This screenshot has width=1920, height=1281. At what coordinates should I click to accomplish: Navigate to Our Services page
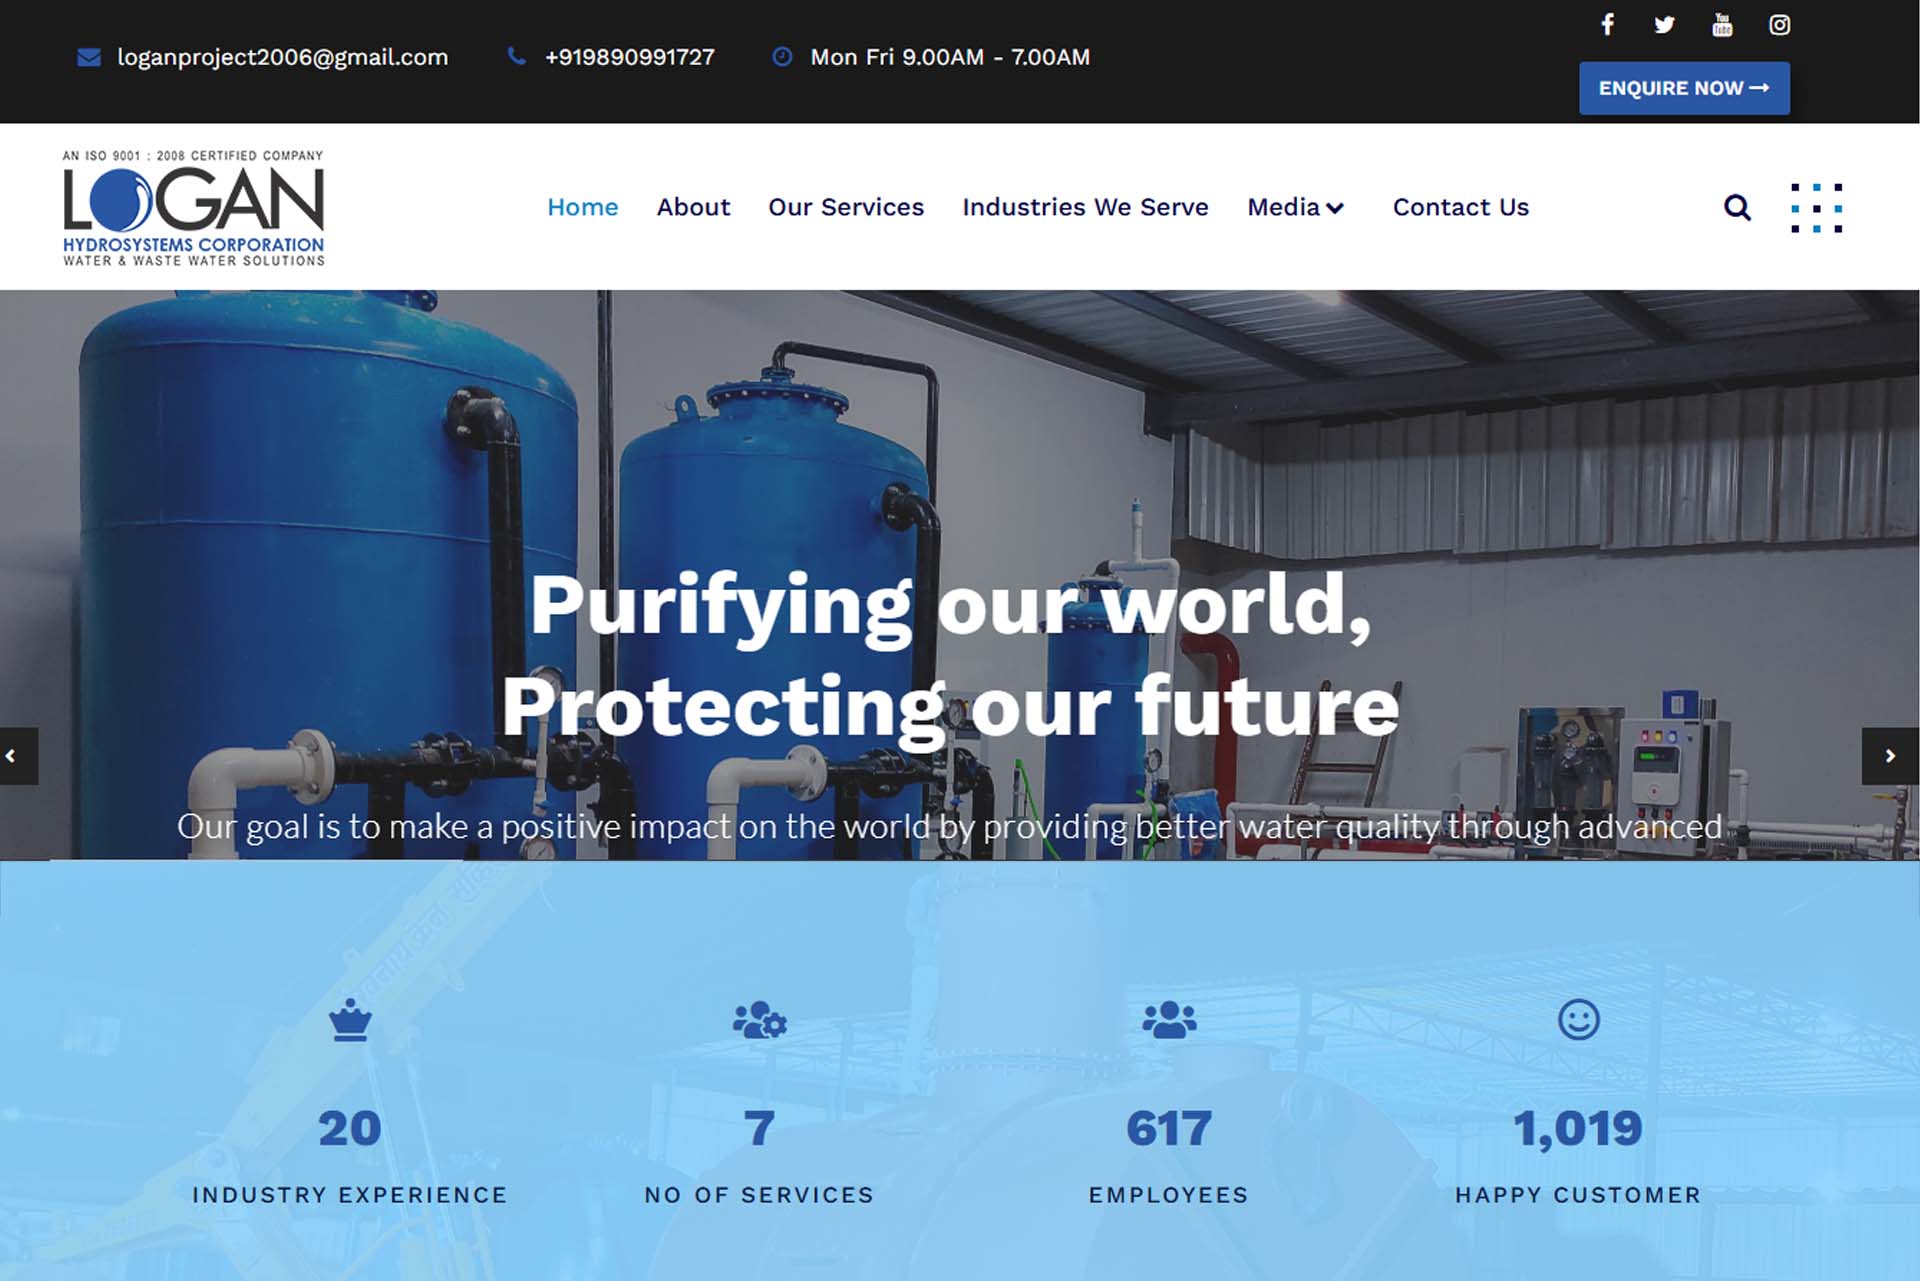[846, 207]
